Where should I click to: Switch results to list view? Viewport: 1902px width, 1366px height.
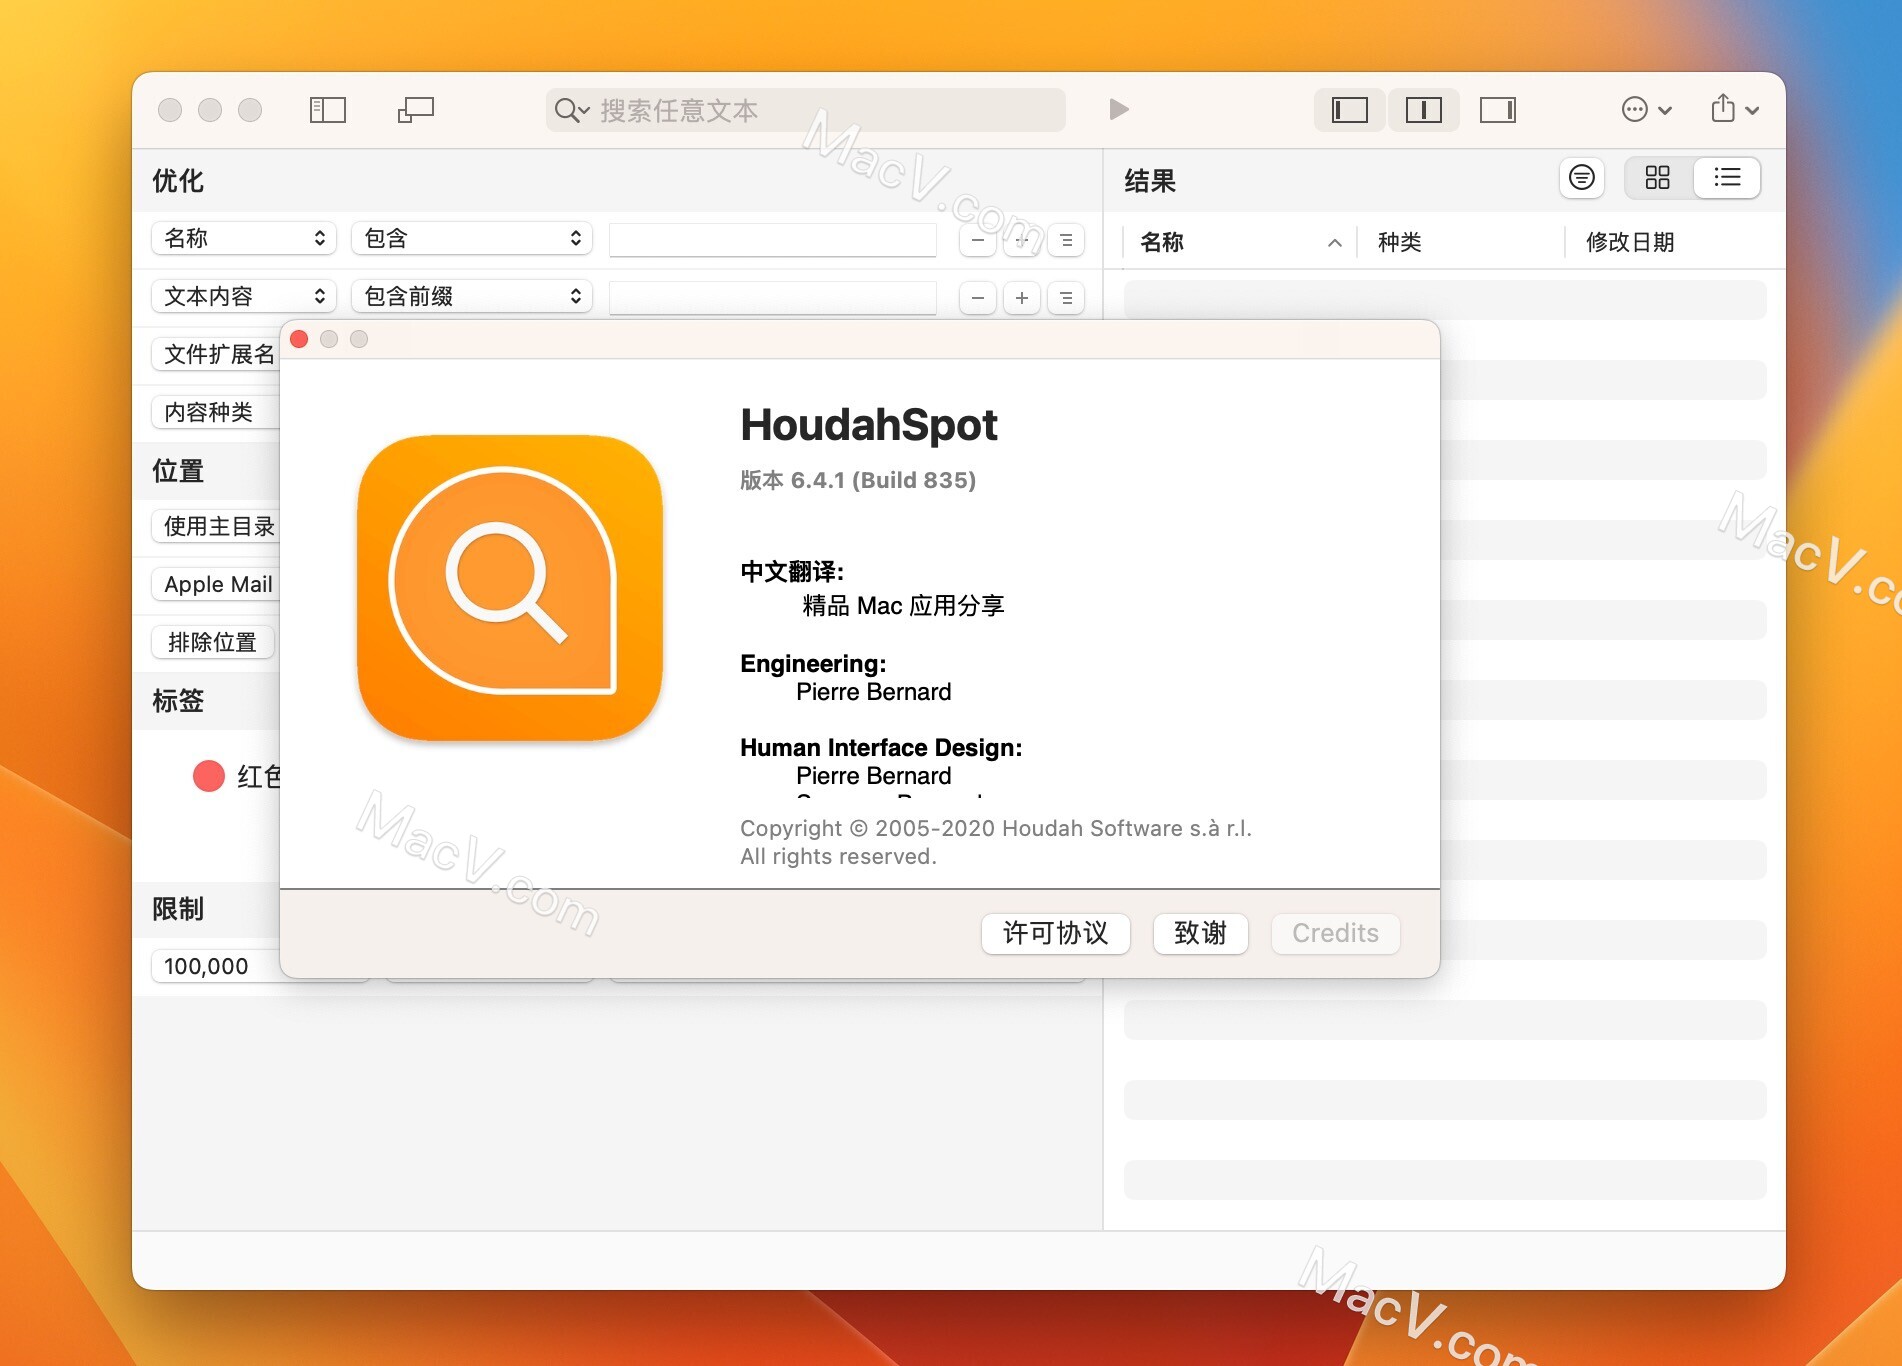(1727, 178)
